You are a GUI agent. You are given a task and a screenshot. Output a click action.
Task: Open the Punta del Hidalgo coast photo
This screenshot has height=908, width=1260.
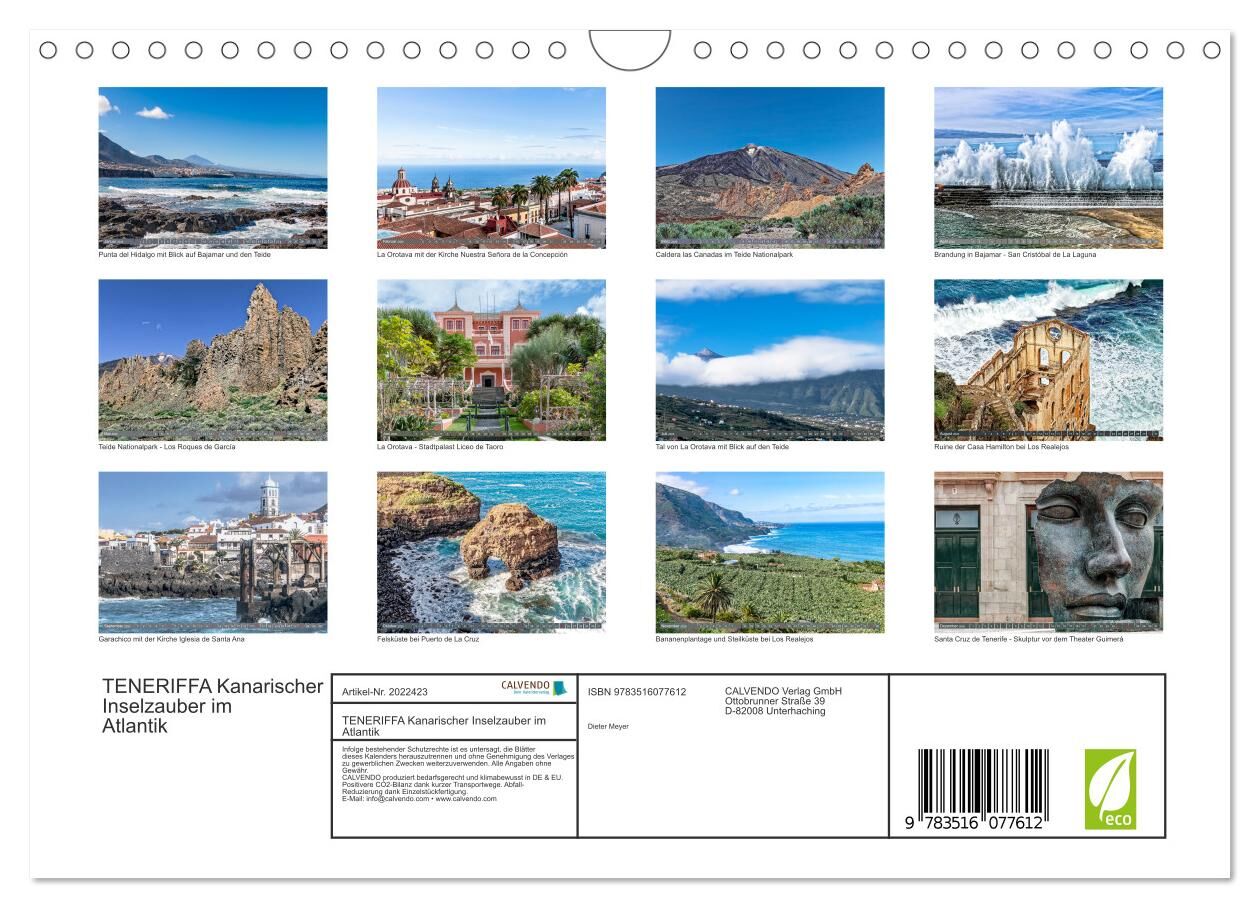[212, 167]
